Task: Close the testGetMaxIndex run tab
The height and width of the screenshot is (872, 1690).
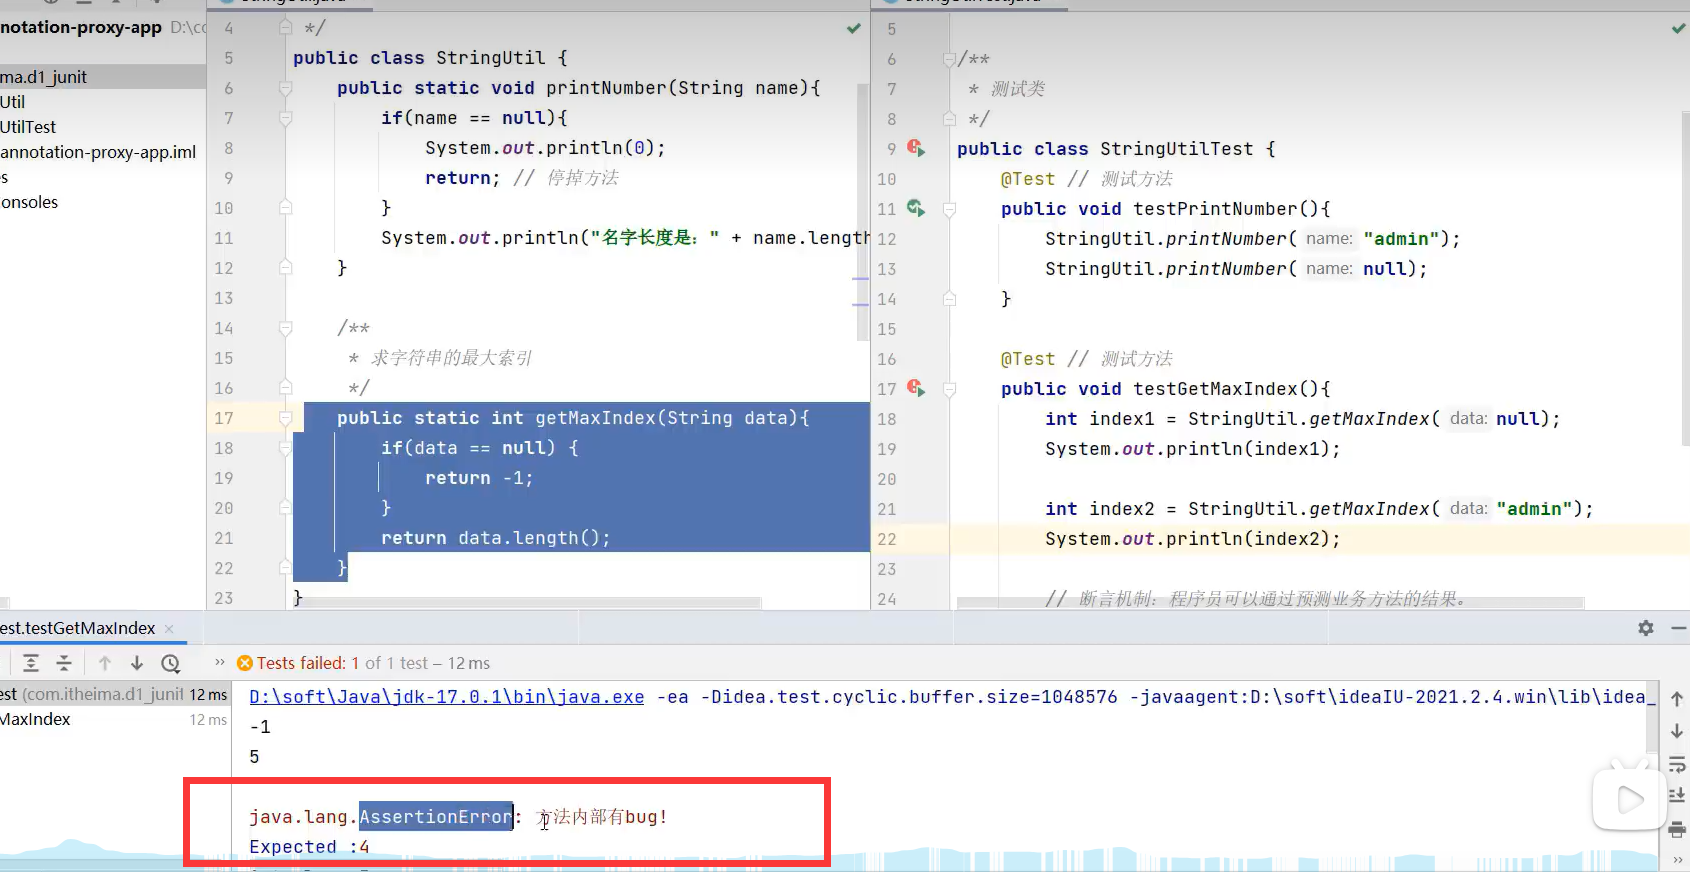Action: tap(169, 629)
